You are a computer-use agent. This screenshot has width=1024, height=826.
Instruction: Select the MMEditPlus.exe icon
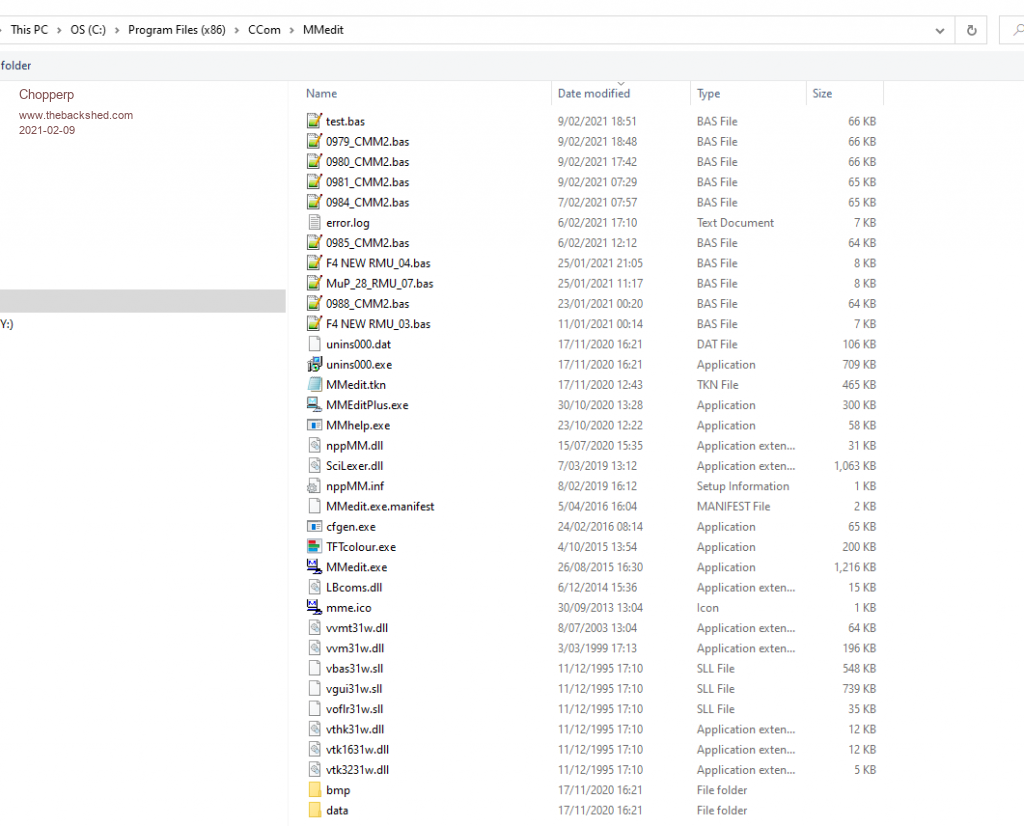(x=315, y=405)
